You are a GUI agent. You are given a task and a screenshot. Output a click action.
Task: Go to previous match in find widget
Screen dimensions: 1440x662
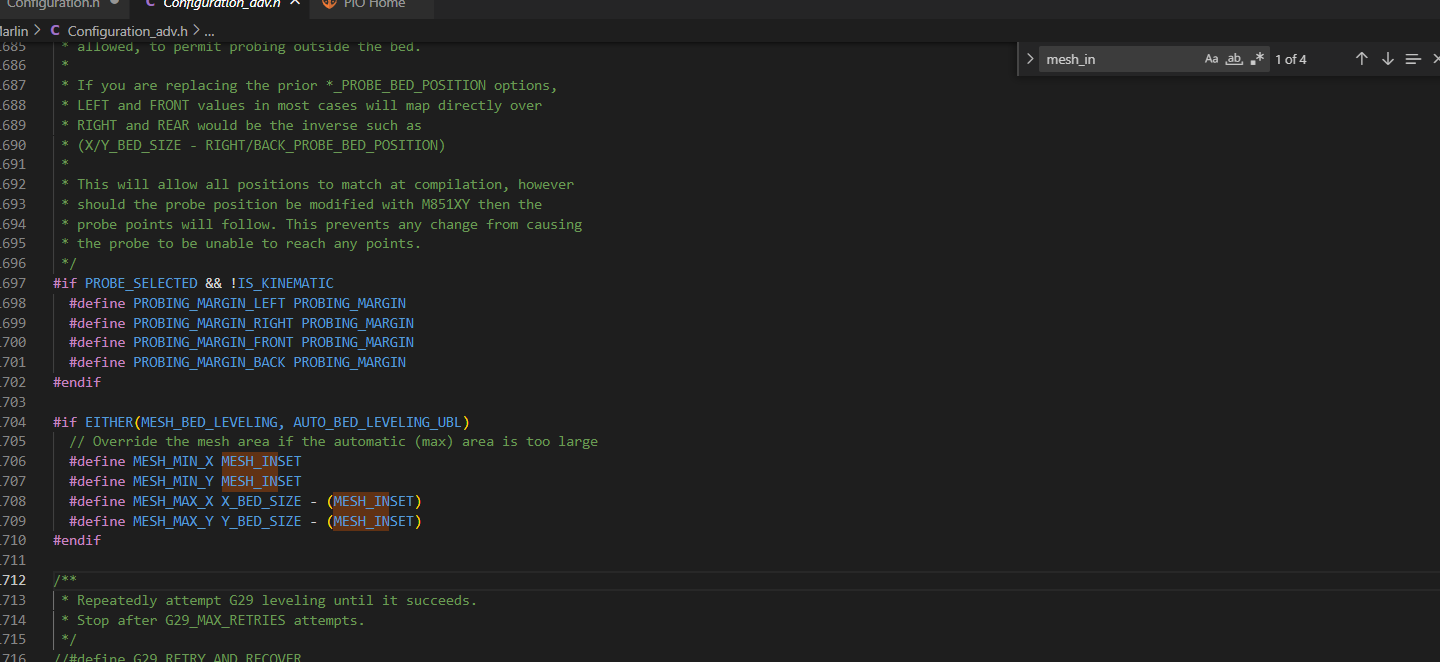click(1361, 59)
